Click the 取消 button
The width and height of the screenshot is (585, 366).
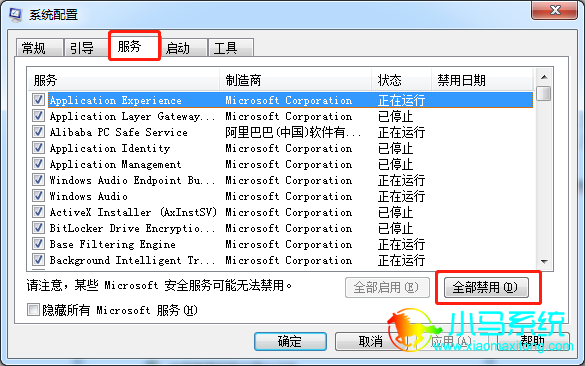(370, 341)
